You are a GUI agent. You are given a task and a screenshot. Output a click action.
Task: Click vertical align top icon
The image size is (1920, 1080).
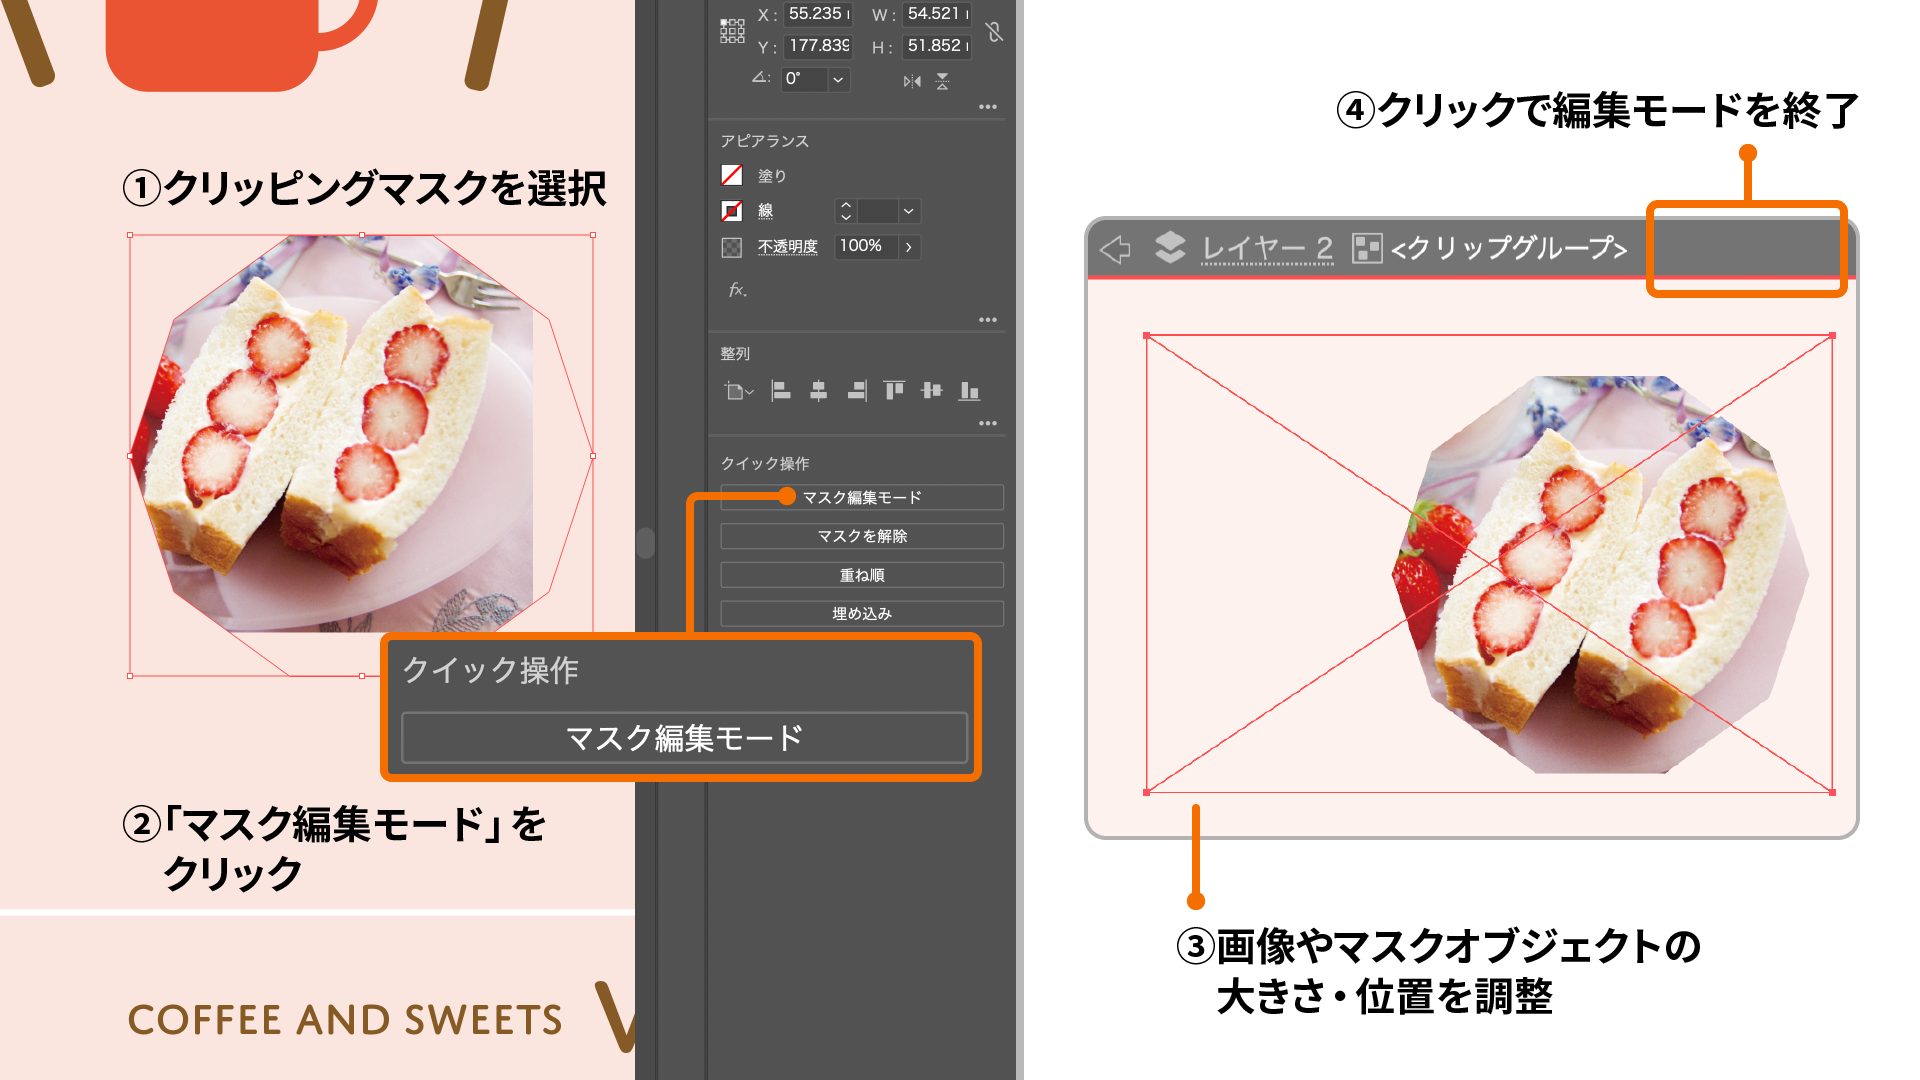[894, 391]
